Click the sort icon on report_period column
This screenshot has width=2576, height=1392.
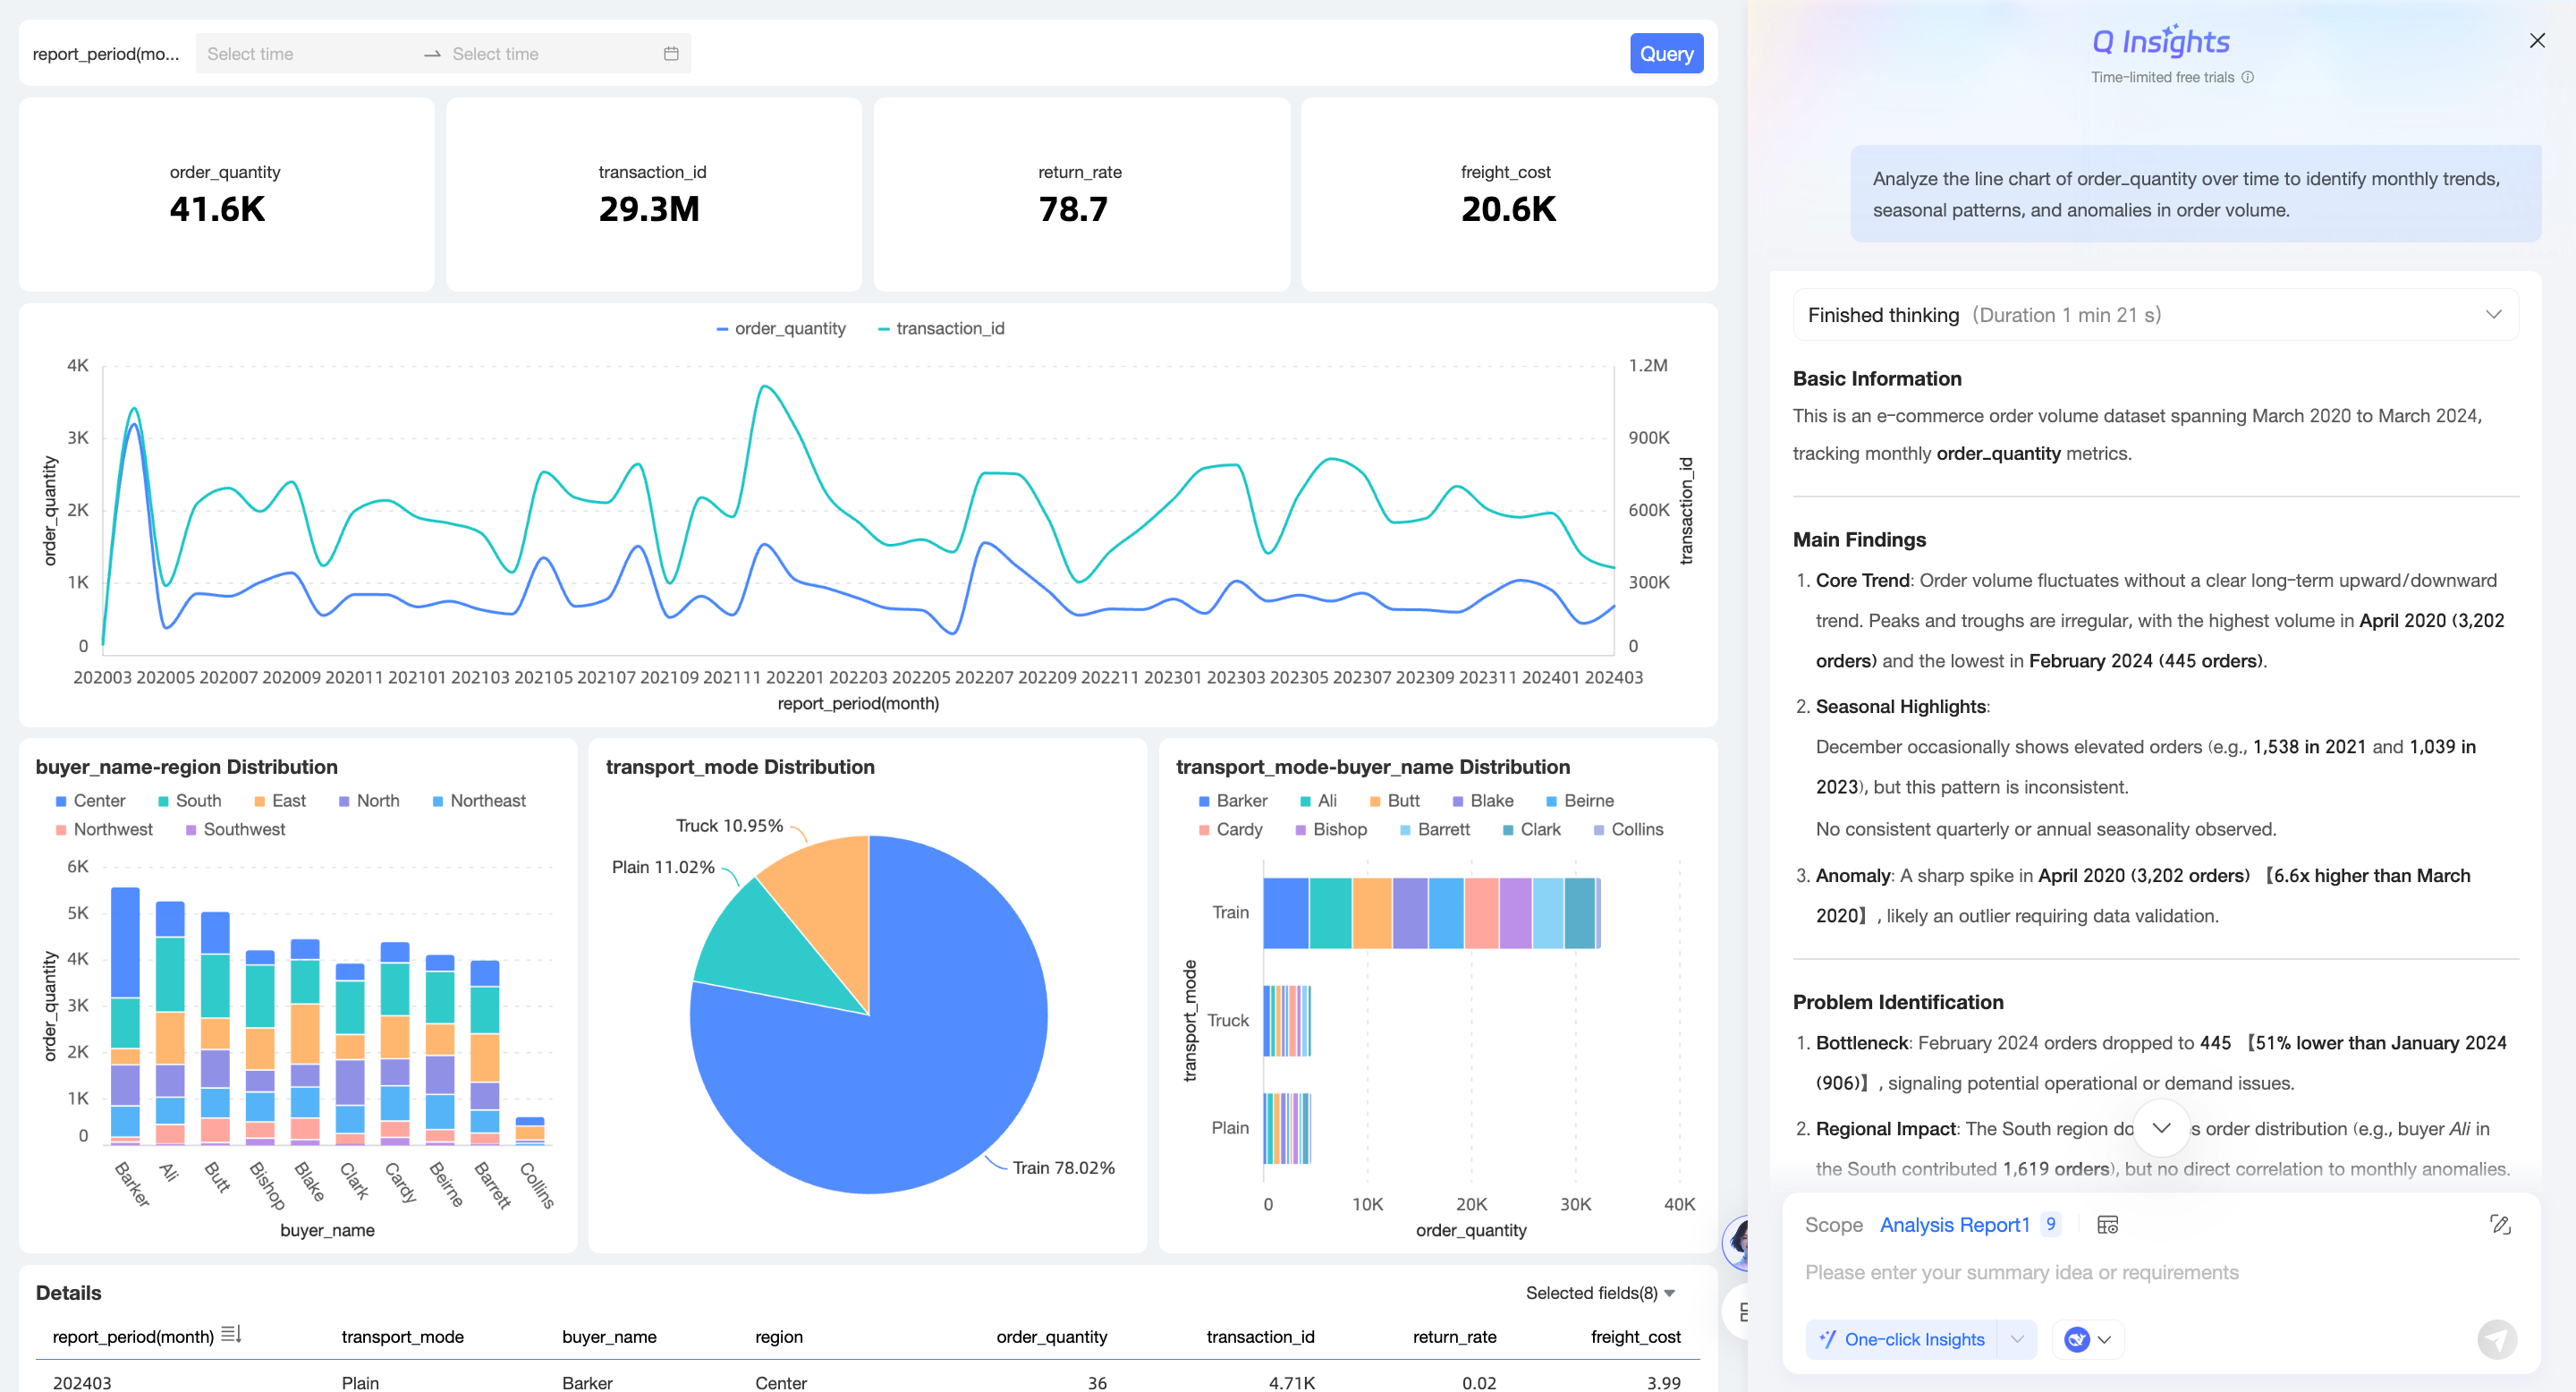231,1335
